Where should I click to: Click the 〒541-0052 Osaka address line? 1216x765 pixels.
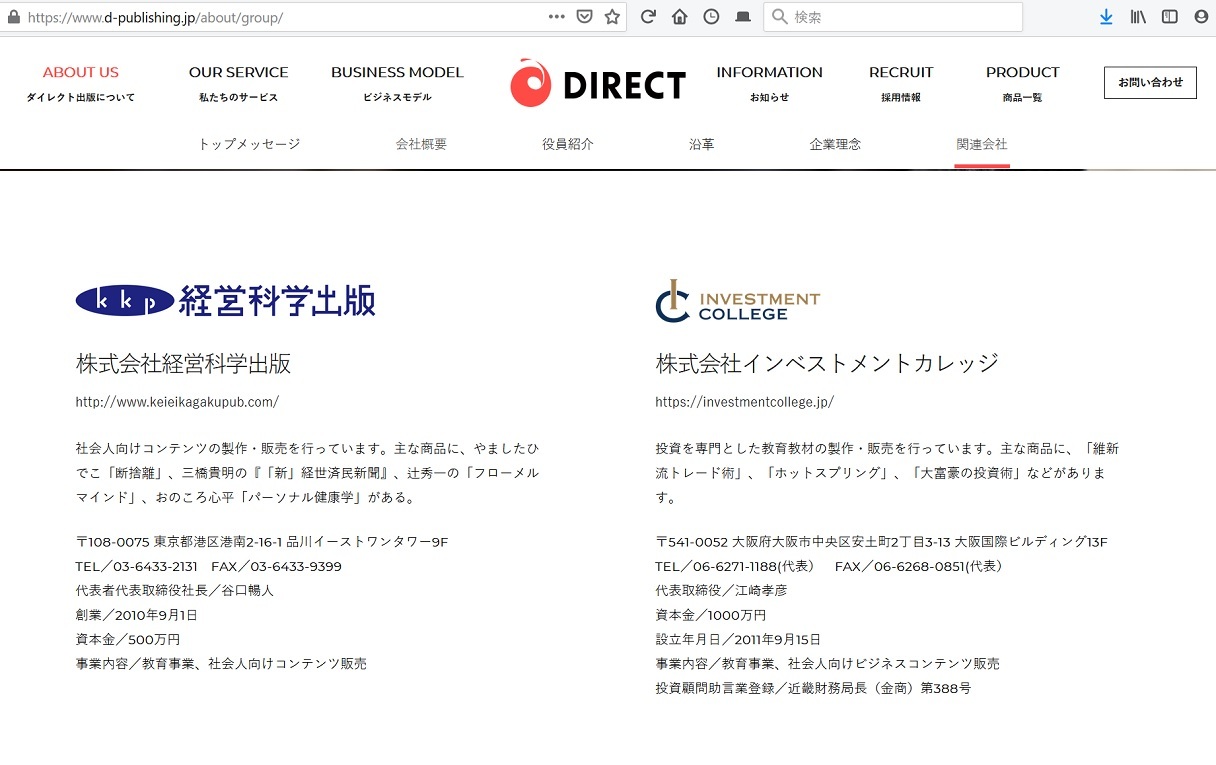click(x=881, y=542)
